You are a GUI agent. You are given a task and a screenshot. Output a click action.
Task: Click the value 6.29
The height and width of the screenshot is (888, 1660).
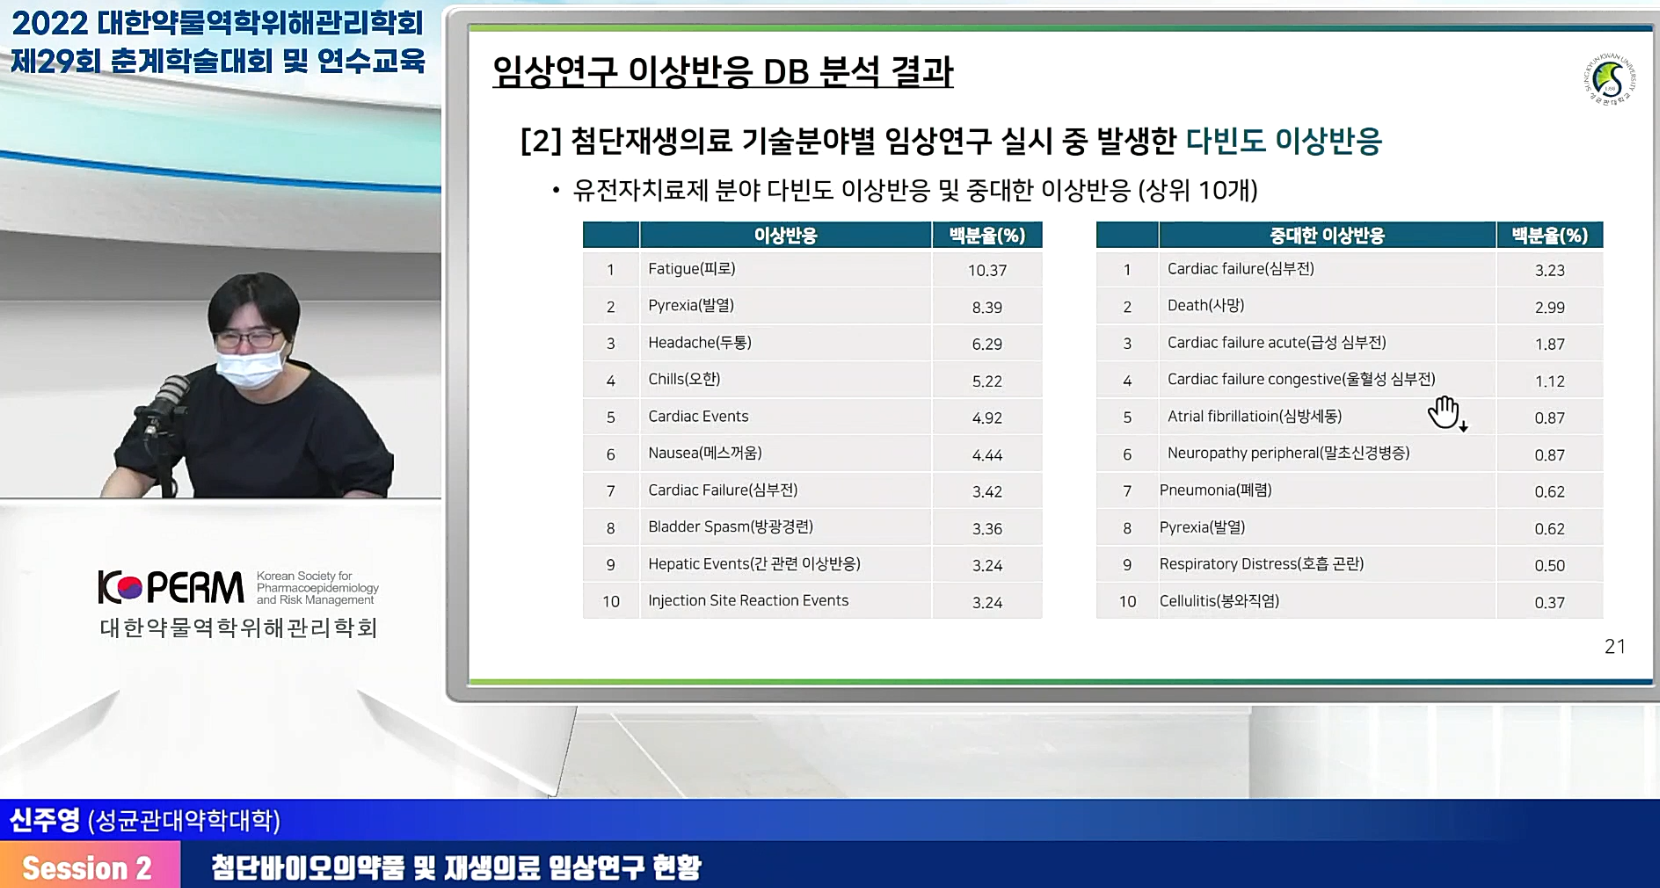tap(987, 344)
